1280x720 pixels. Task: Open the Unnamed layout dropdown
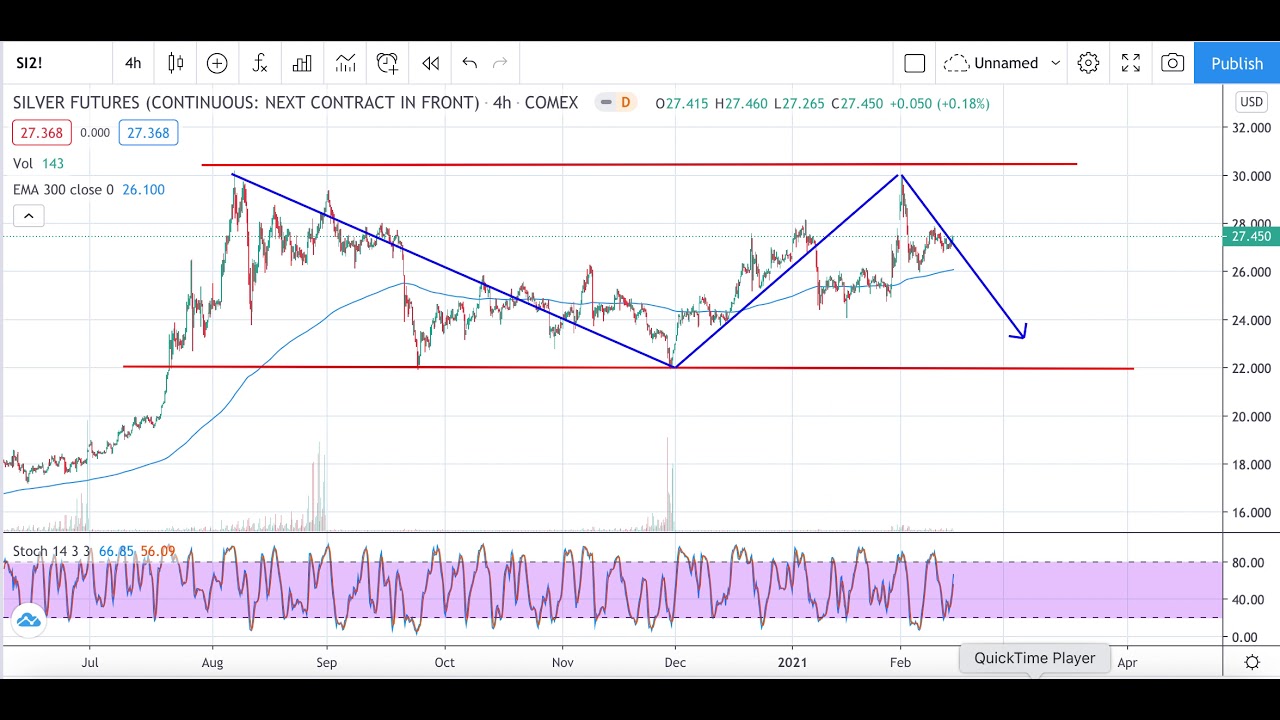tap(1003, 63)
